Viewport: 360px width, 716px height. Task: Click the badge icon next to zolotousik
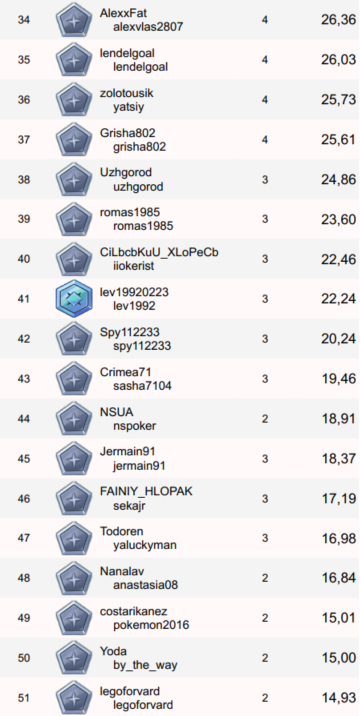tap(74, 100)
